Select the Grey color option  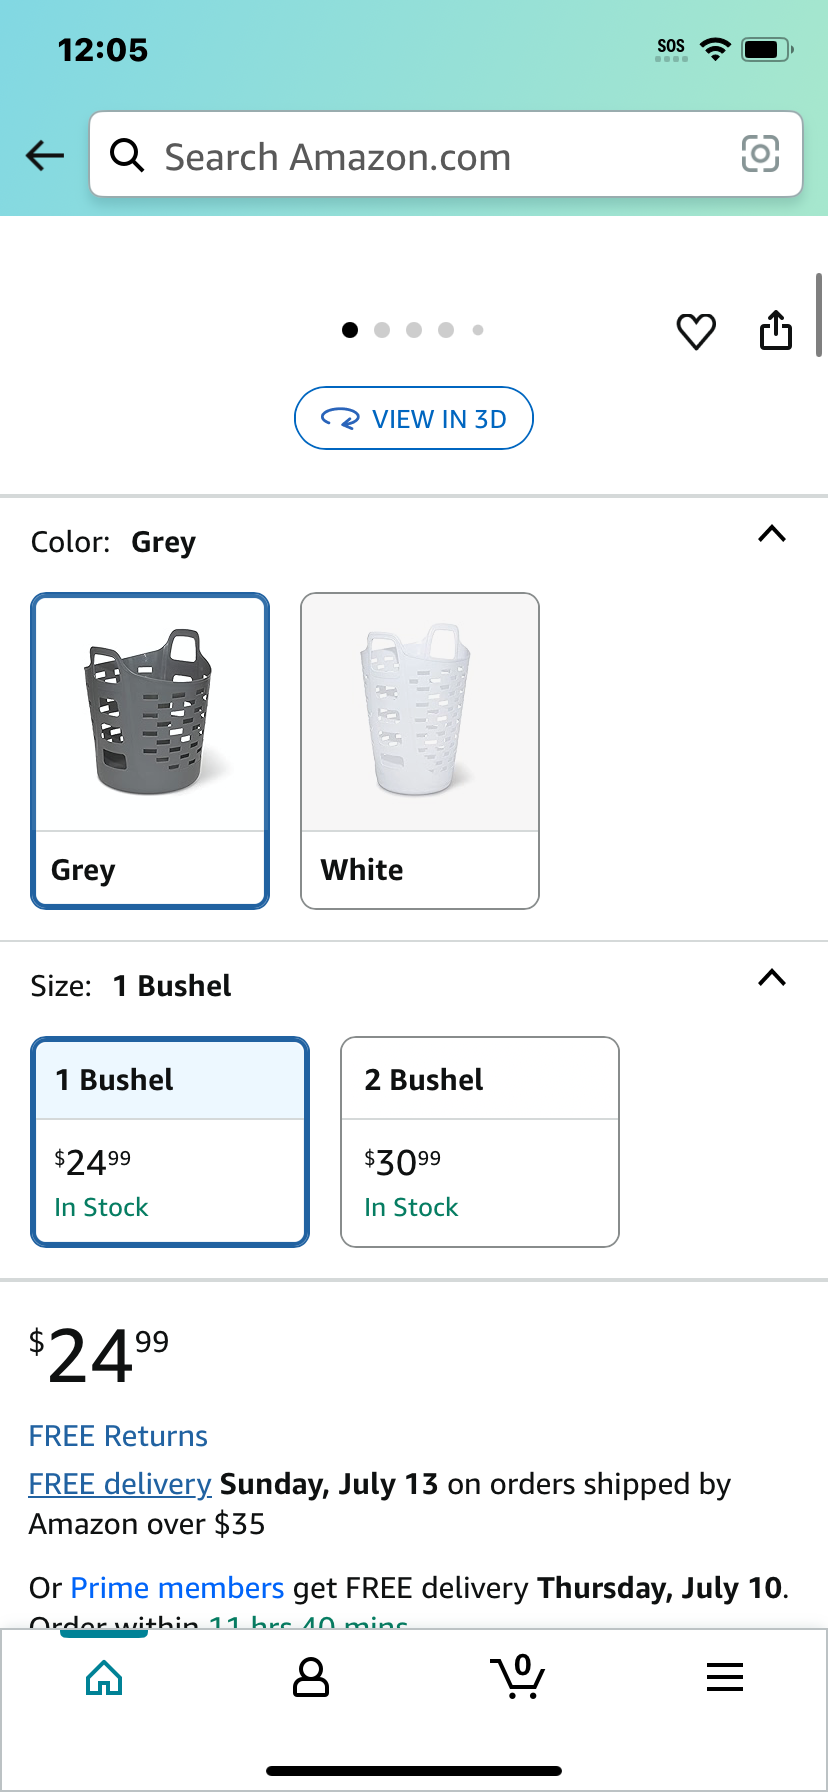pos(150,751)
